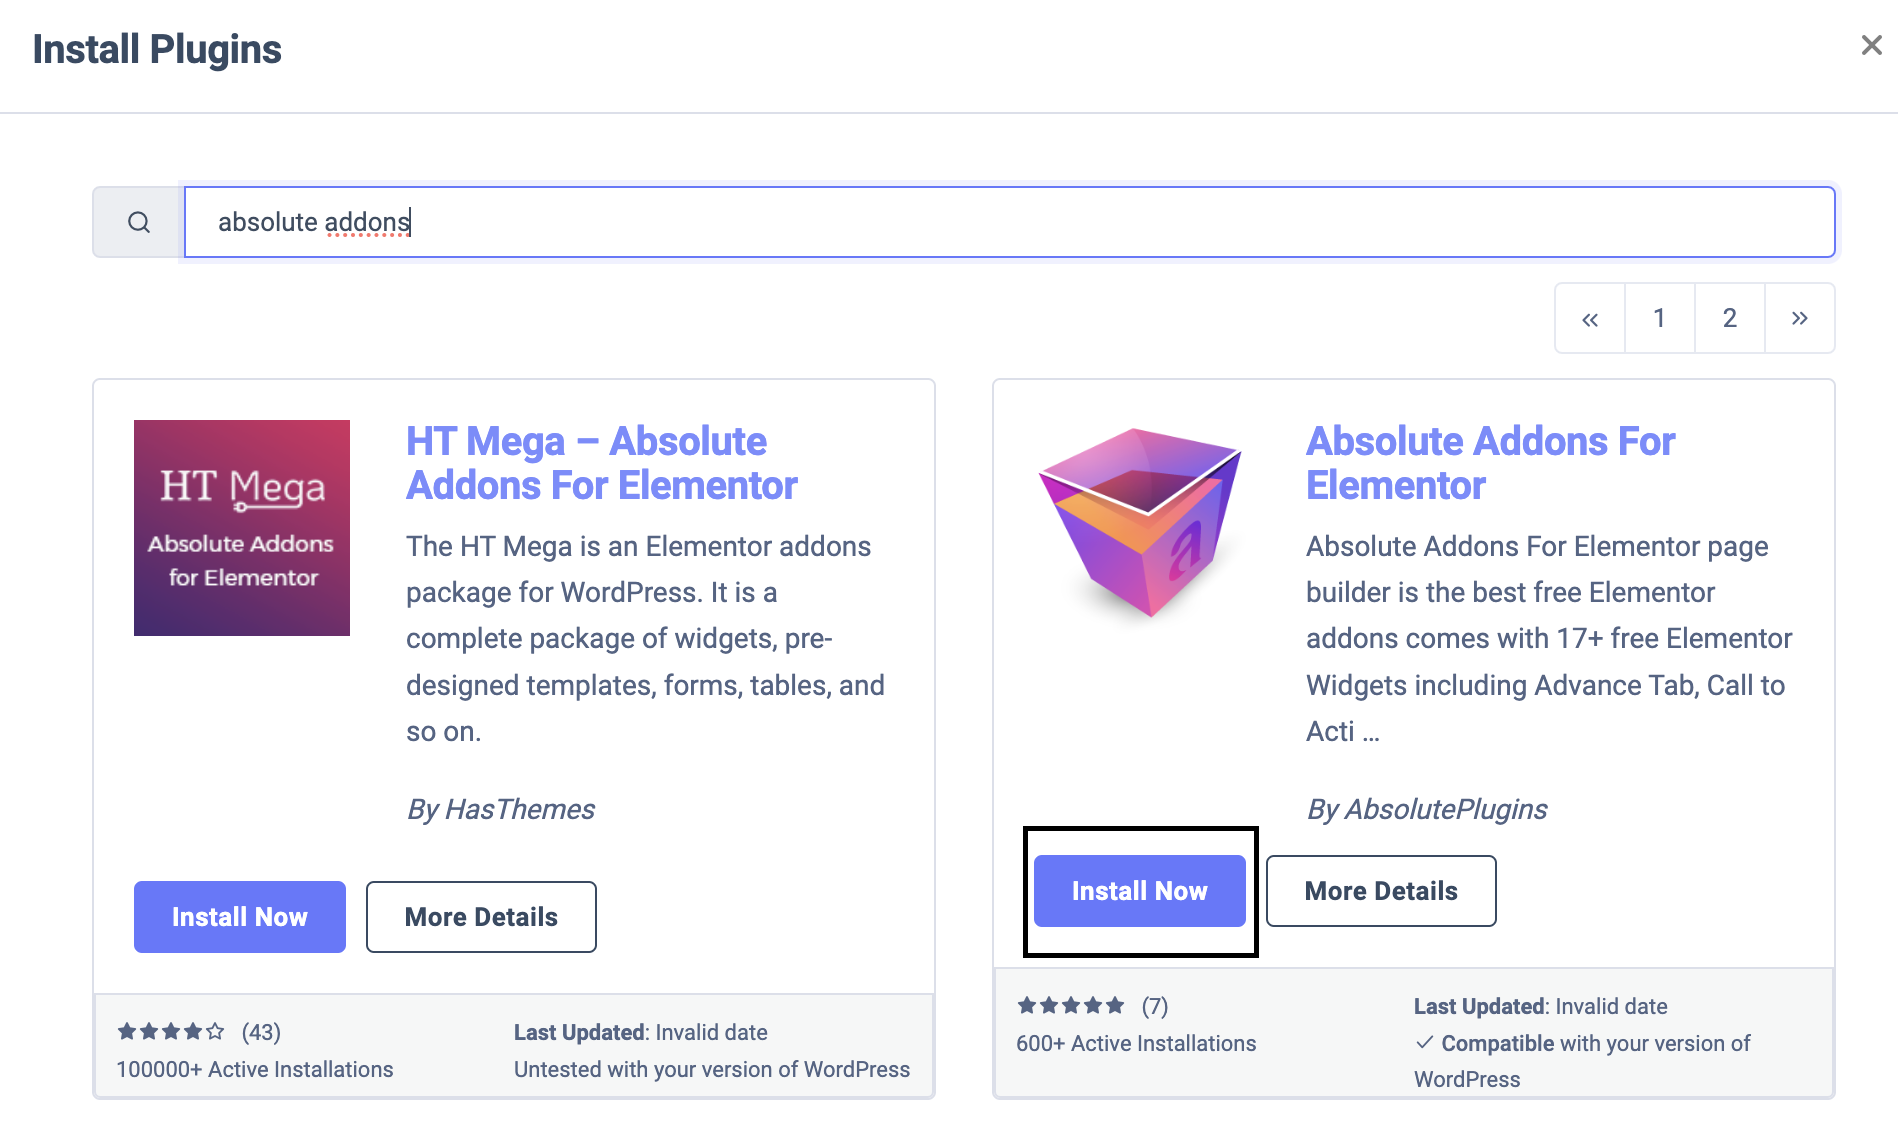Close the Install Plugins dialog

(1871, 45)
